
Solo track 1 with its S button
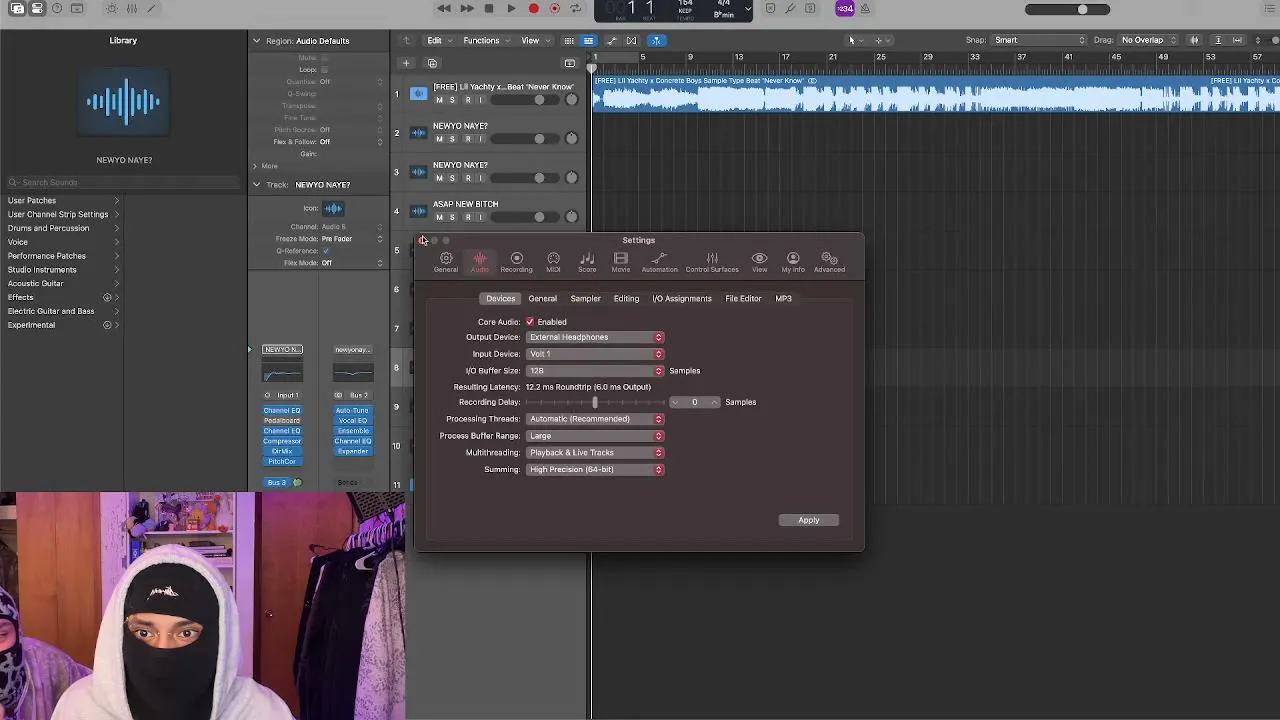(452, 100)
